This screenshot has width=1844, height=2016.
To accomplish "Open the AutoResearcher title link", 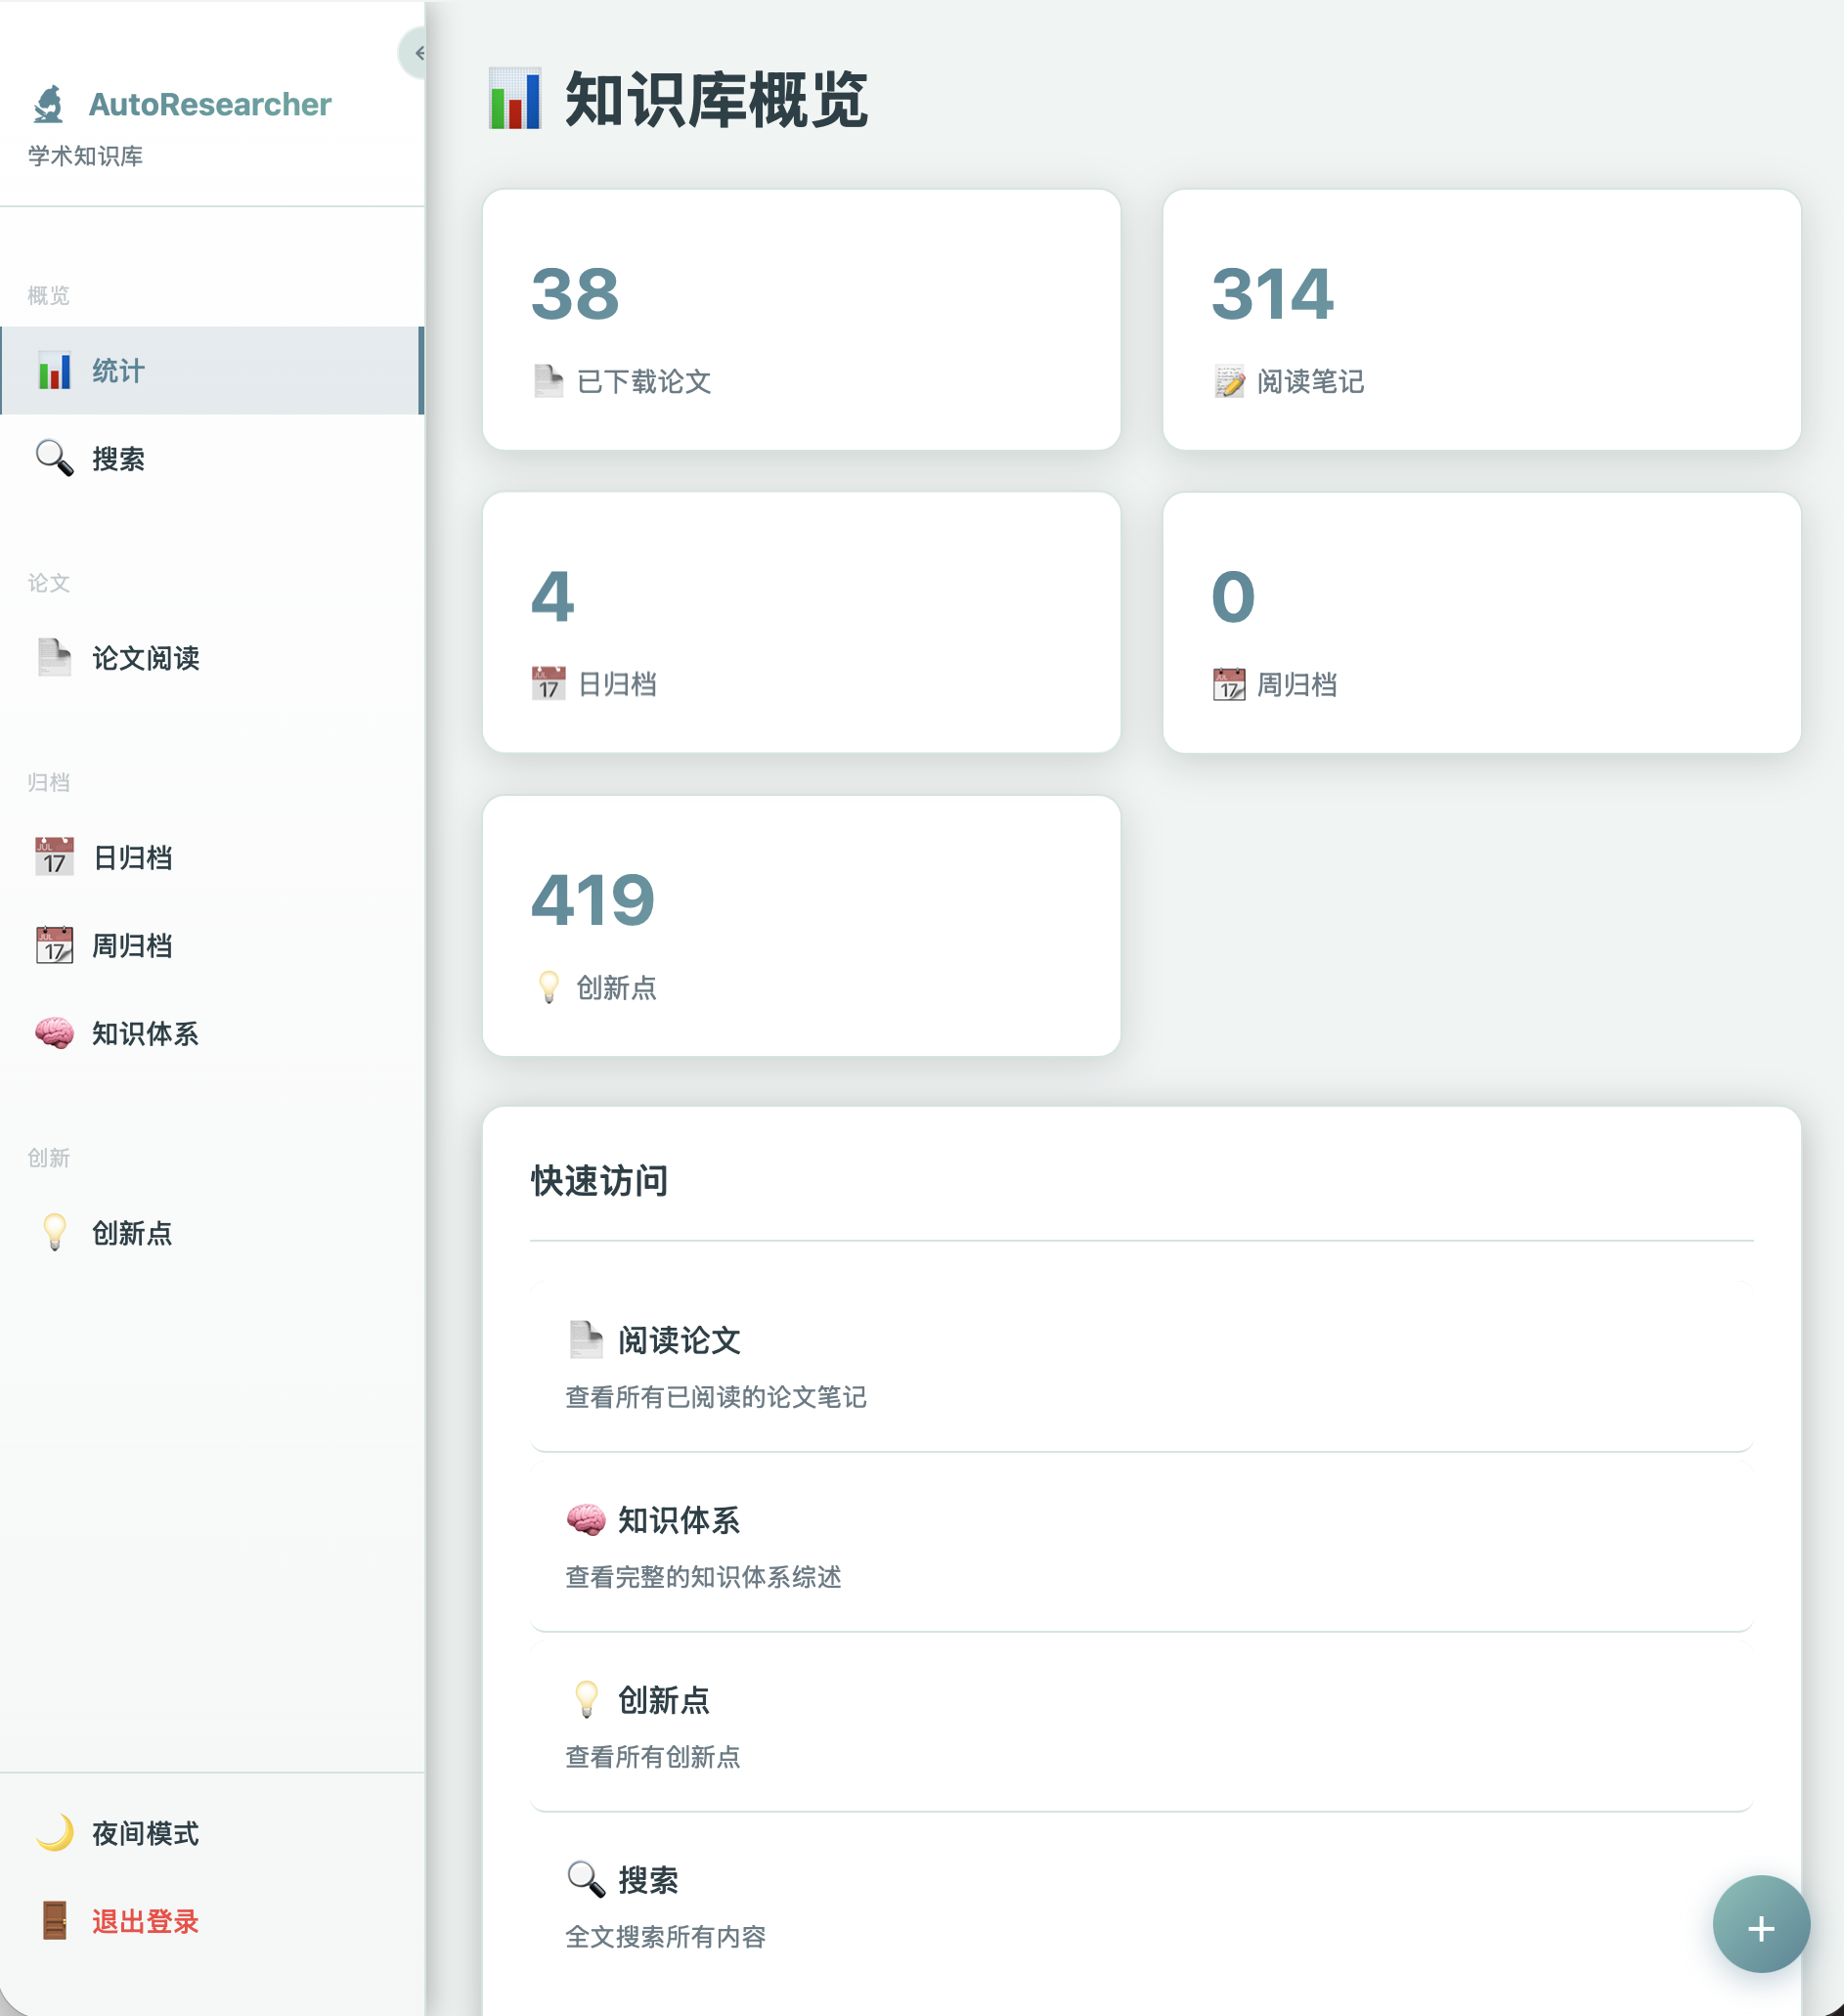I will click(x=210, y=104).
